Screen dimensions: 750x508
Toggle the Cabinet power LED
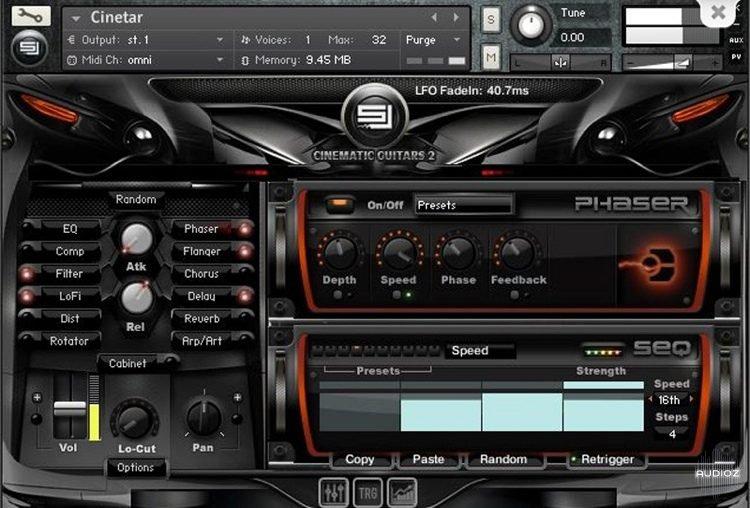coord(170,362)
